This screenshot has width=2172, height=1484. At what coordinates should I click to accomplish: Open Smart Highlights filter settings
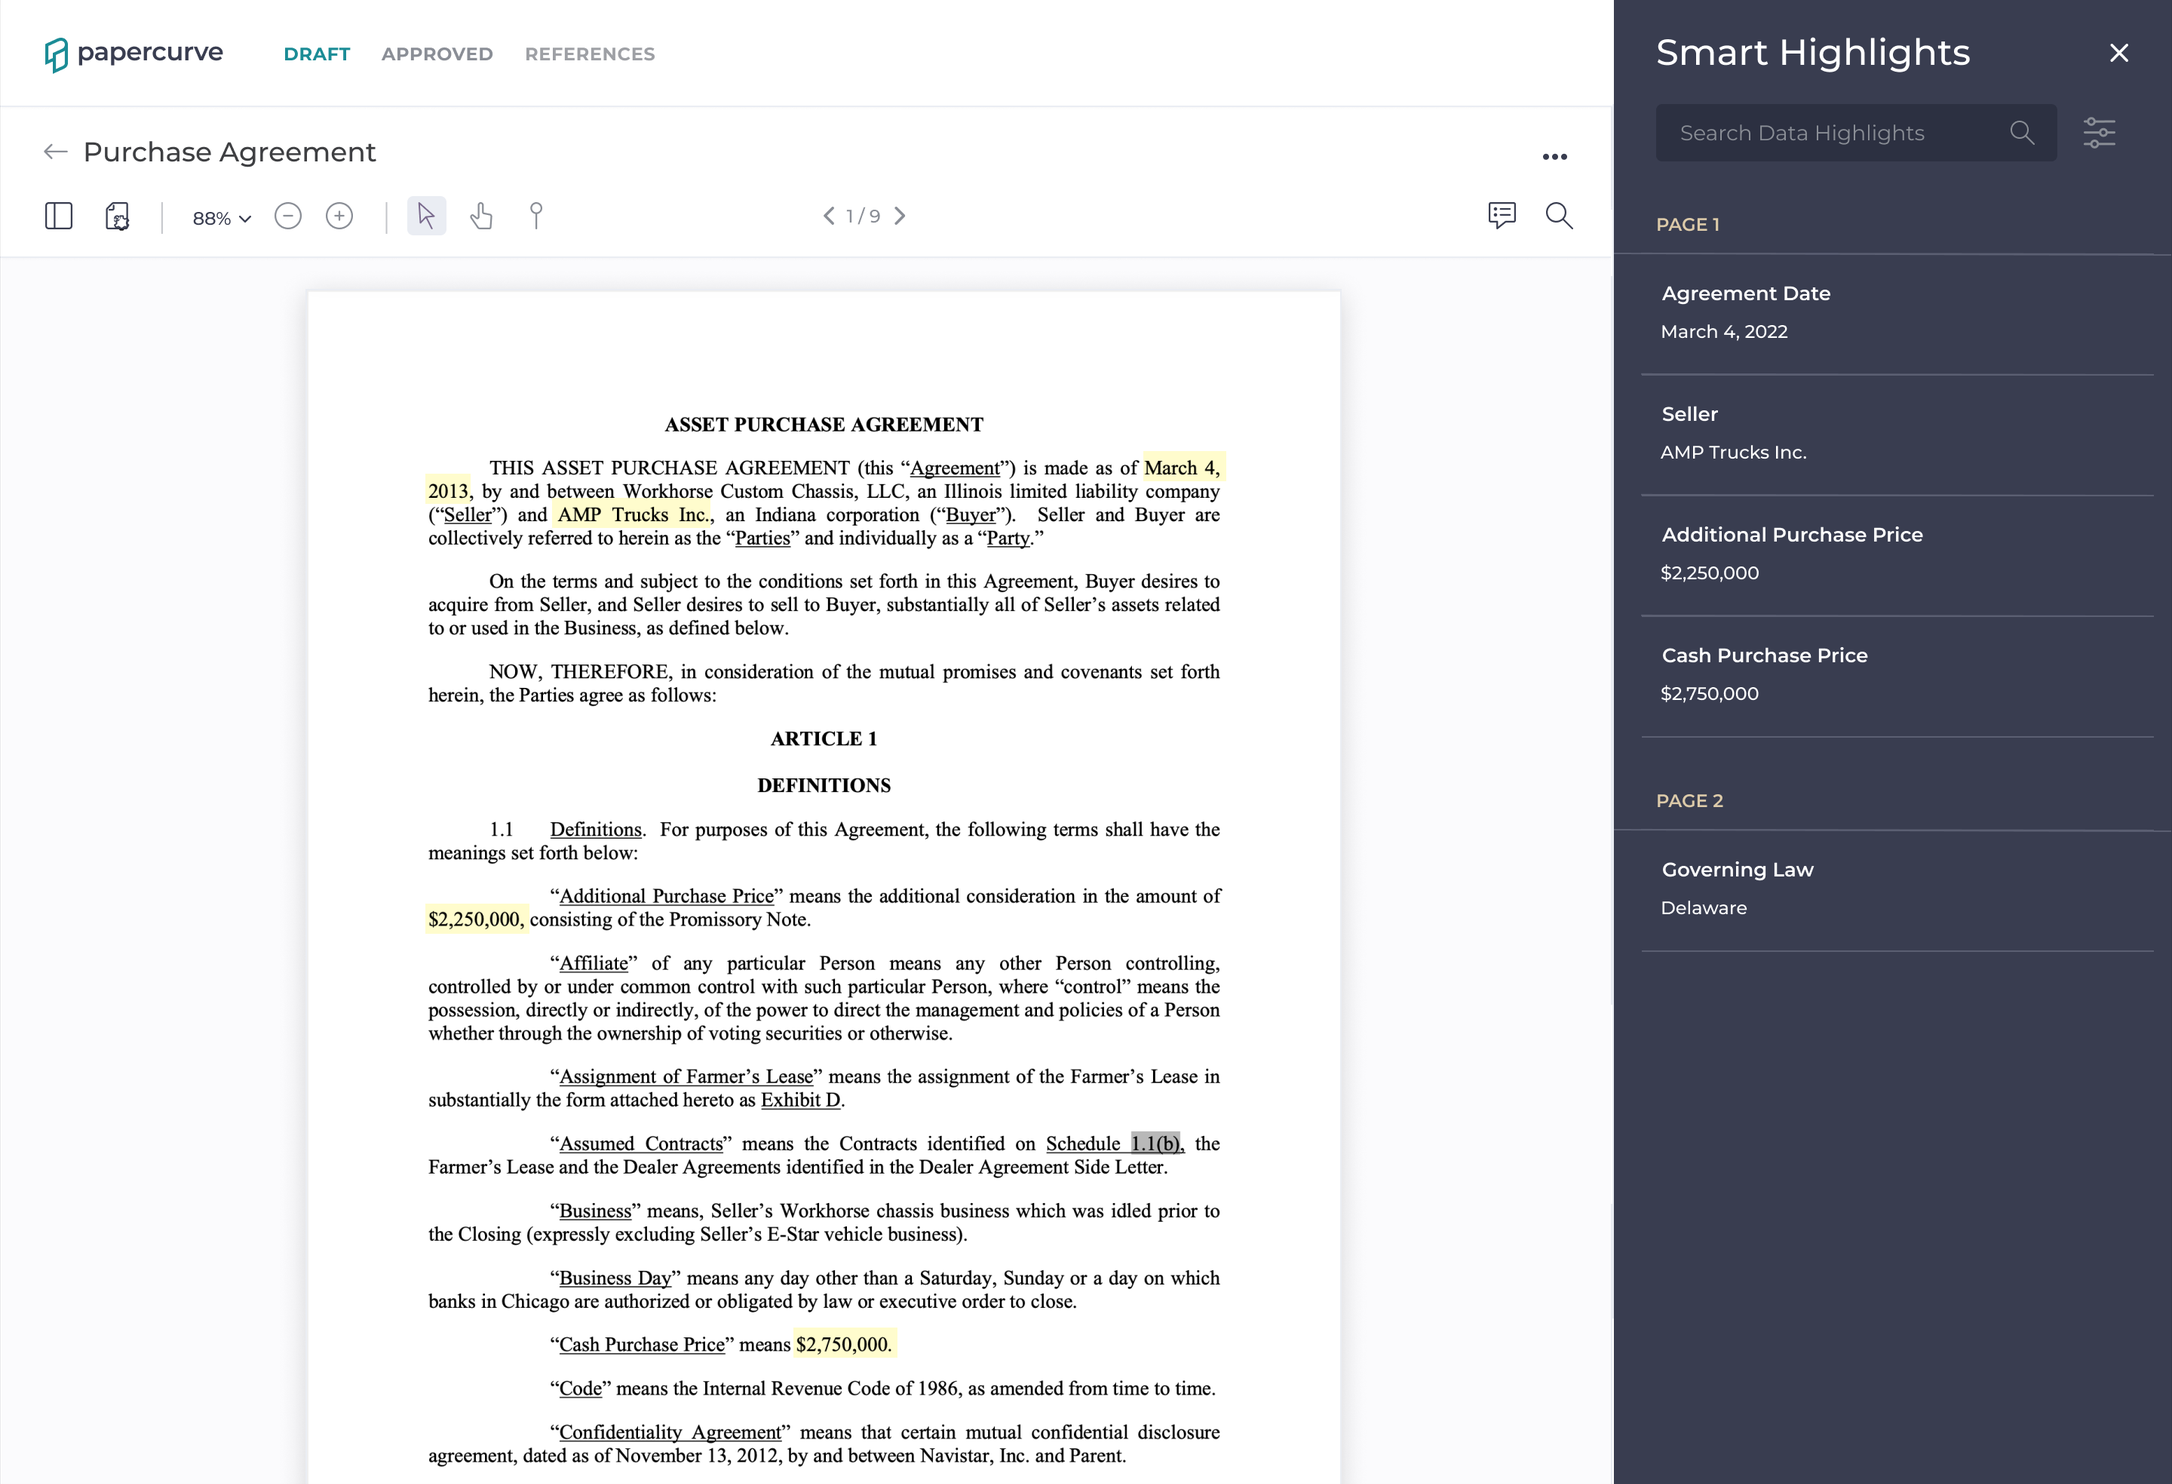pos(2099,132)
